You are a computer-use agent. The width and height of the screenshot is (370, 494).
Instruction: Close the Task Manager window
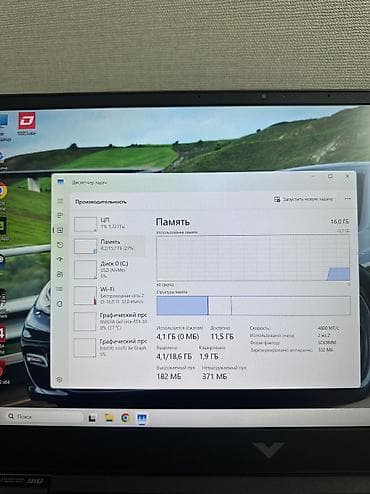pyautogui.click(x=347, y=176)
